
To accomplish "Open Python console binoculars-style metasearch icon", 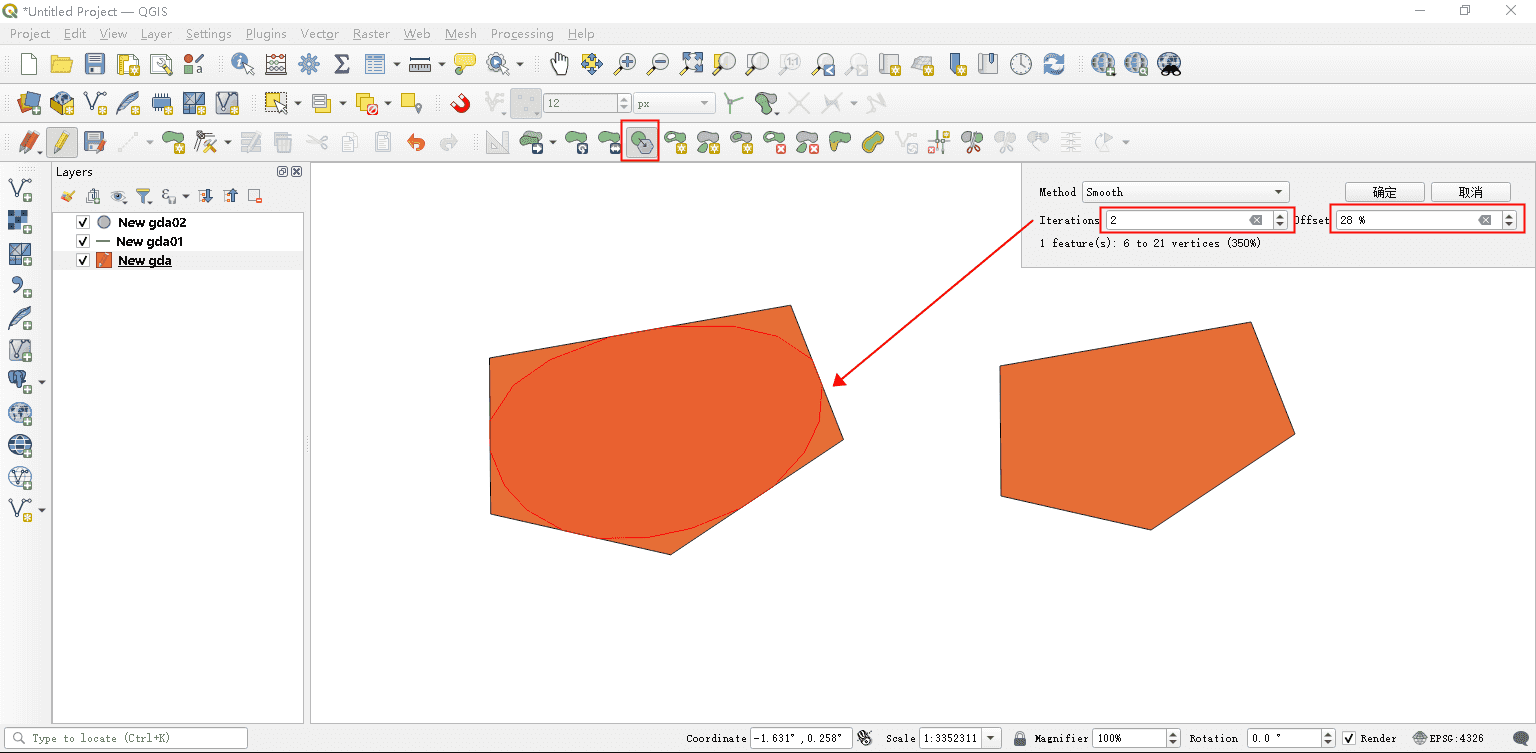I will (x=1169, y=64).
